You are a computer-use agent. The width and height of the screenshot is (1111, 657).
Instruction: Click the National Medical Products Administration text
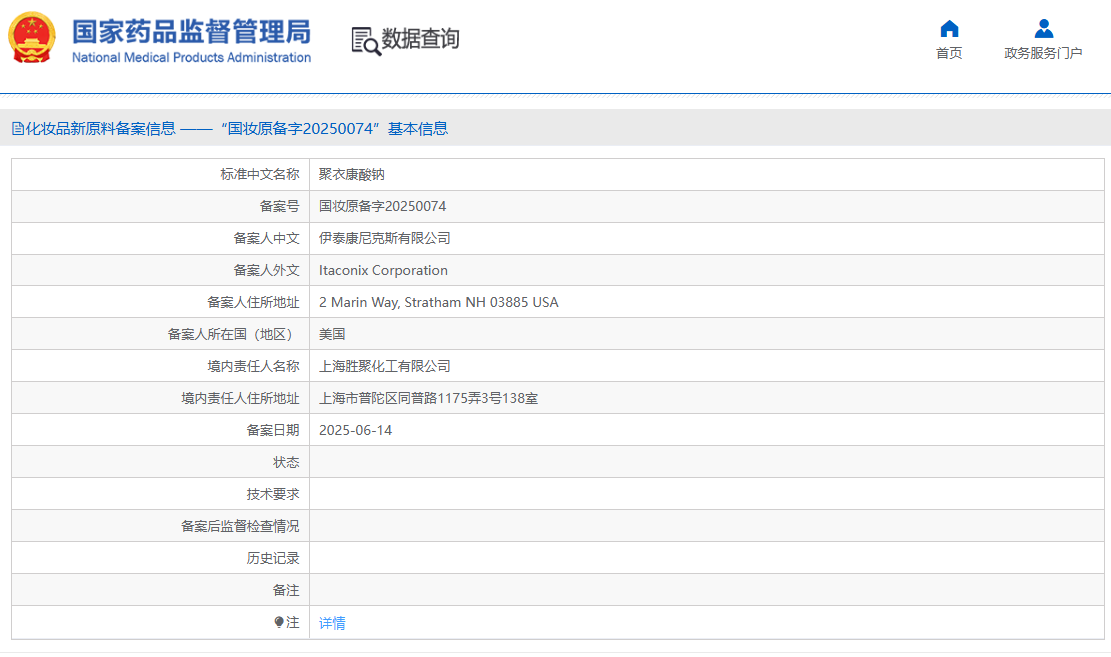tap(191, 57)
